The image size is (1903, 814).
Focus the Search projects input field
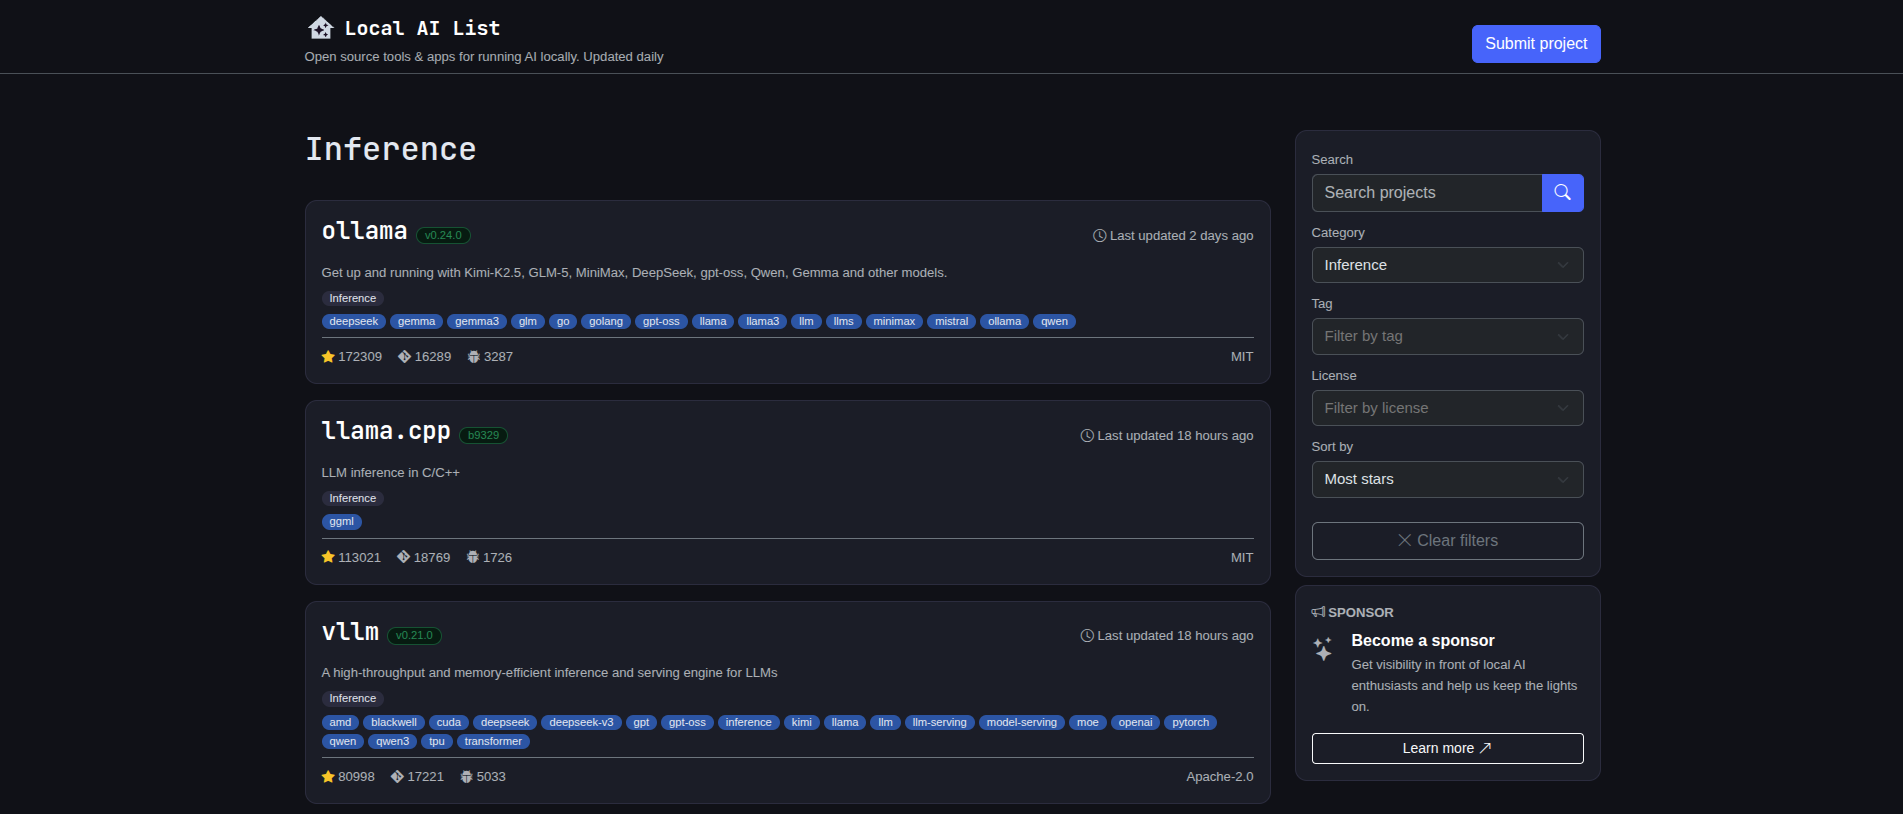click(1426, 193)
